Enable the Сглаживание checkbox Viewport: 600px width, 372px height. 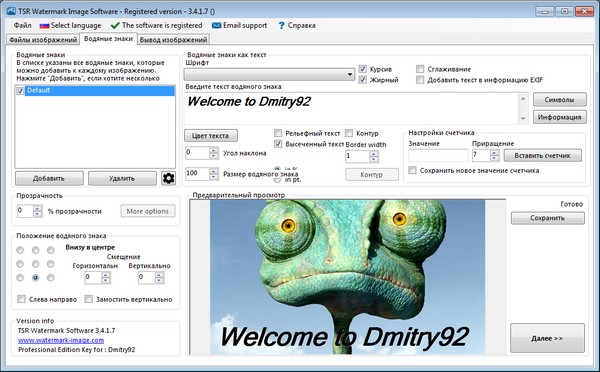tap(420, 69)
